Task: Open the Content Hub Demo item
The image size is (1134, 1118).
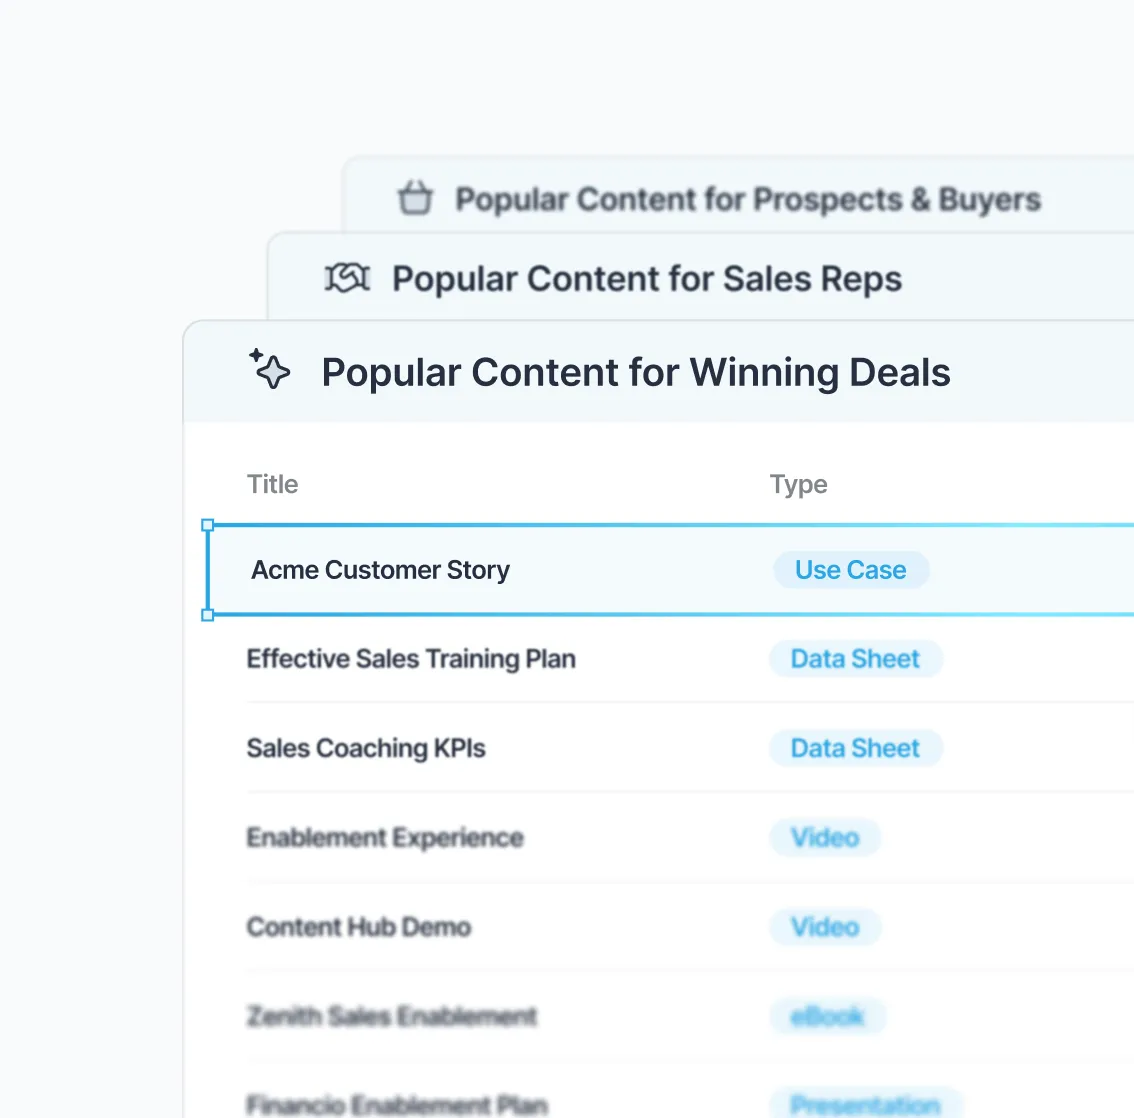Action: [359, 926]
